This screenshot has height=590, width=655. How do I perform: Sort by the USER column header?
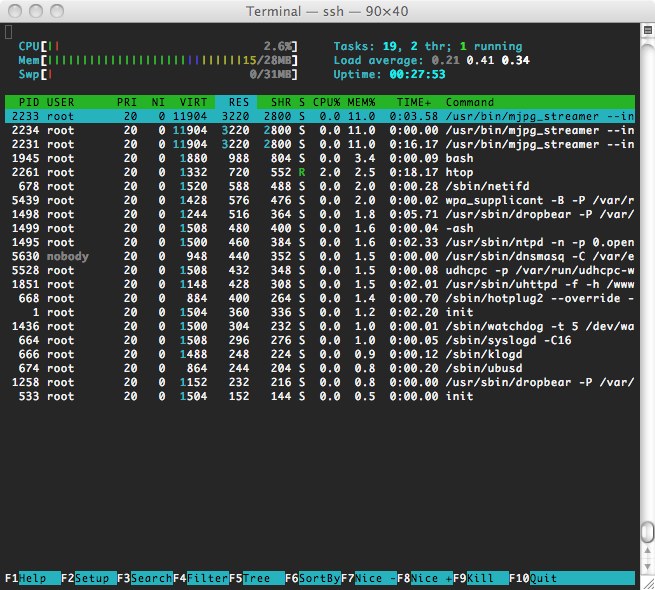[x=60, y=102]
